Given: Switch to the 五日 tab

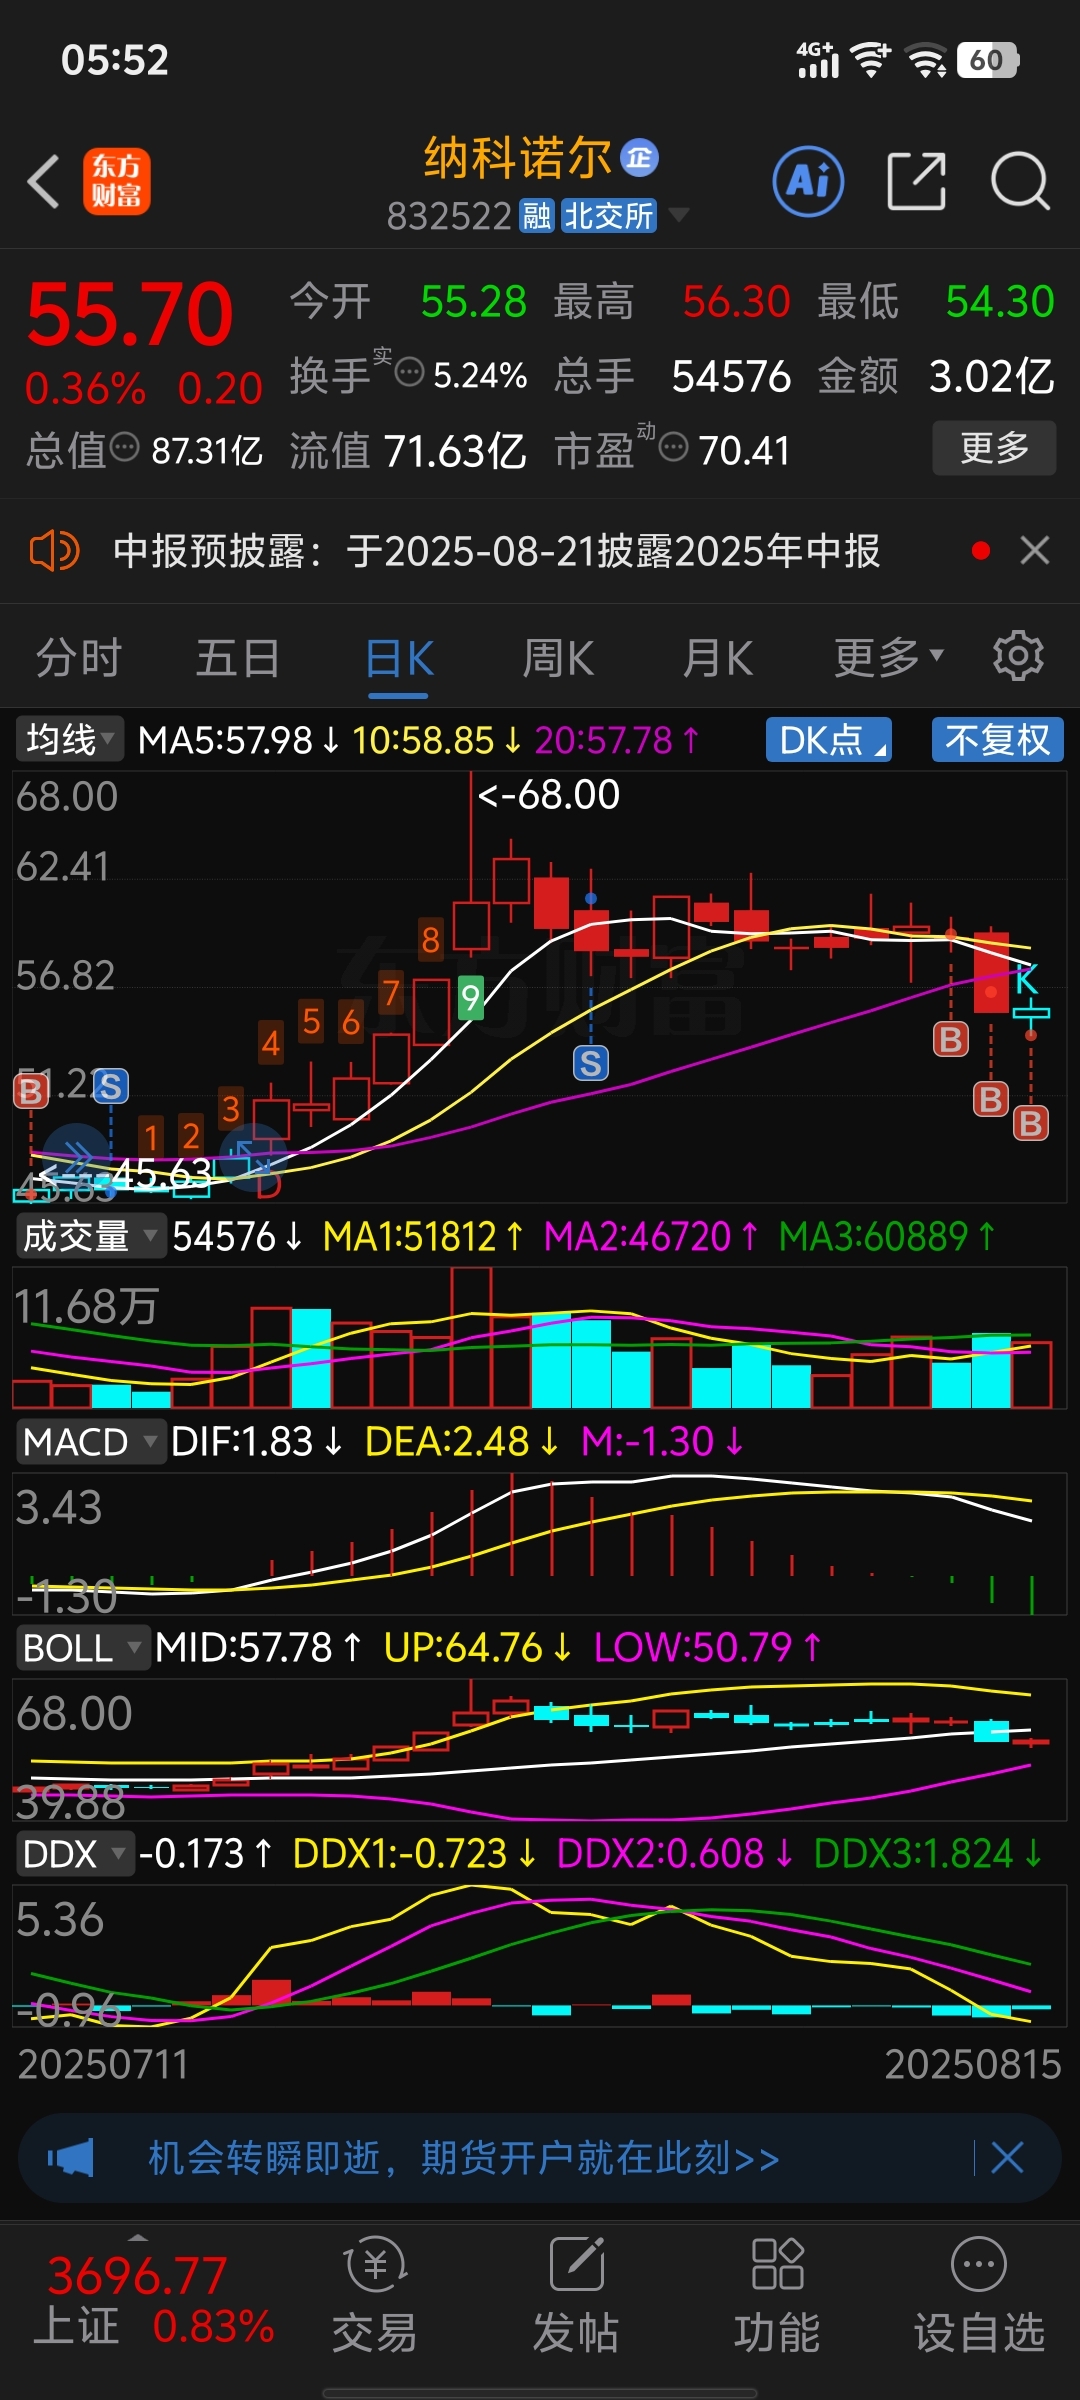Looking at the screenshot, I should (238, 658).
